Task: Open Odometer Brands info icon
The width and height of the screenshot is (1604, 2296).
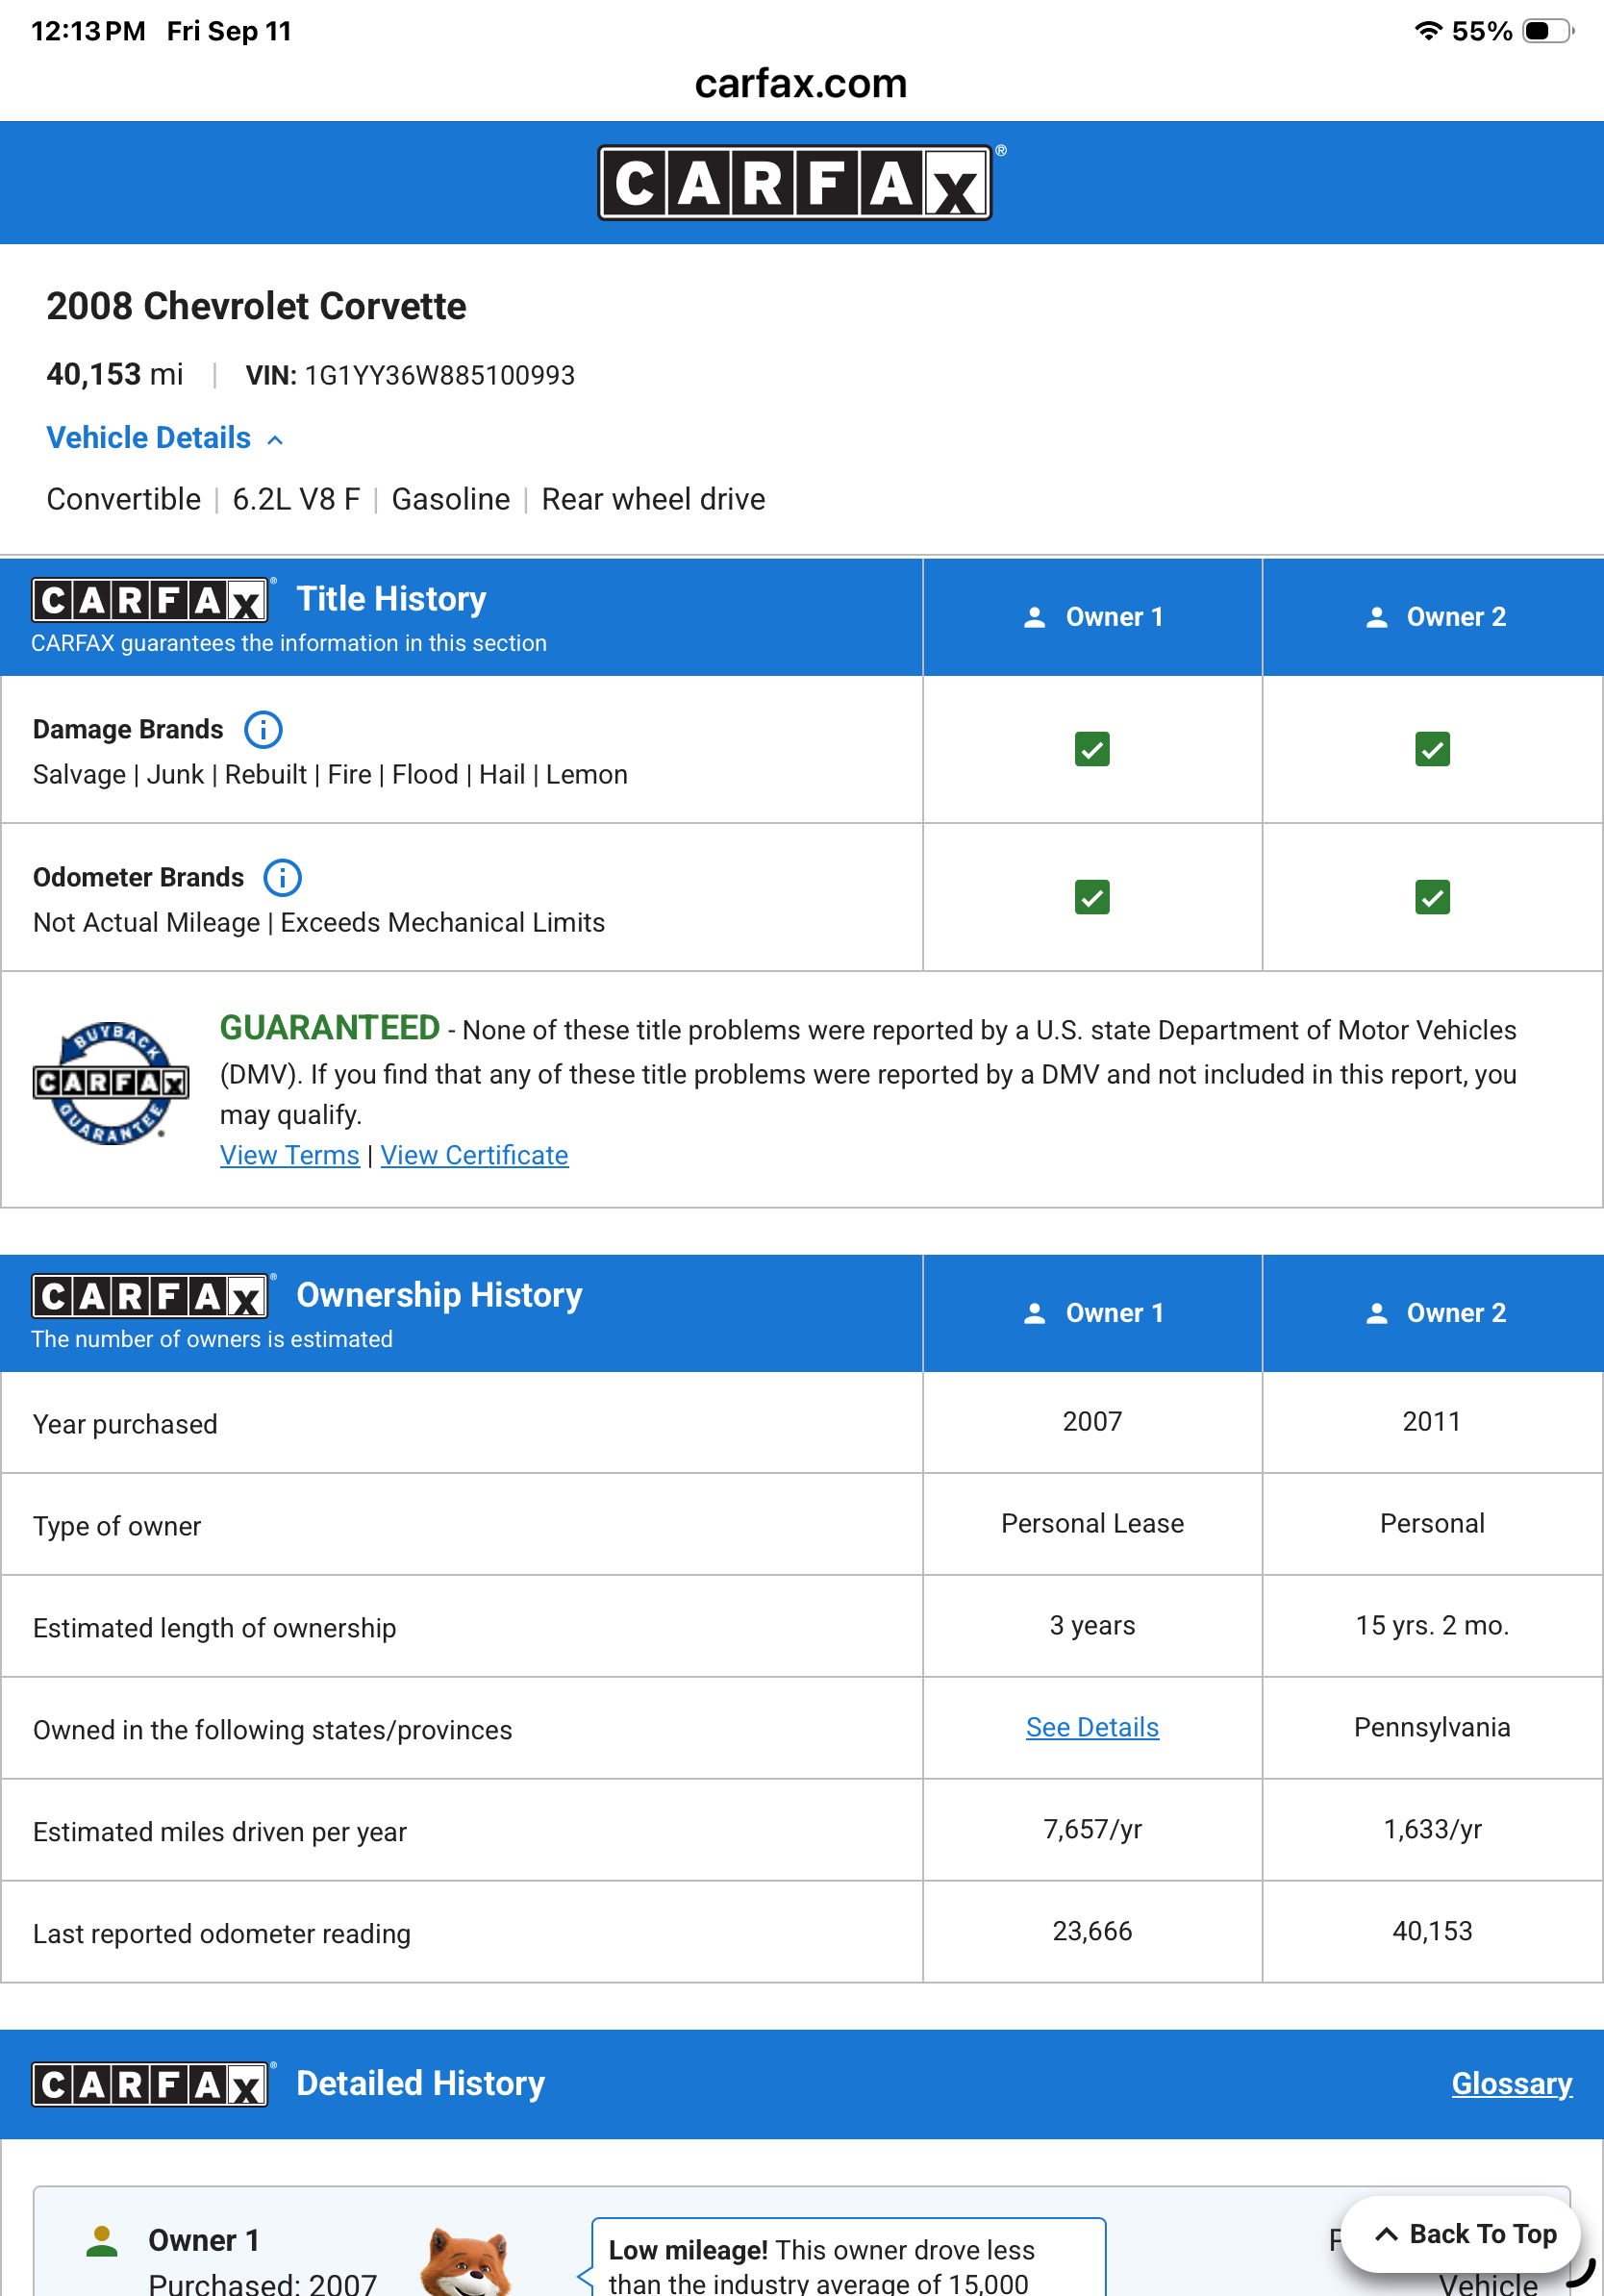Action: coord(283,877)
